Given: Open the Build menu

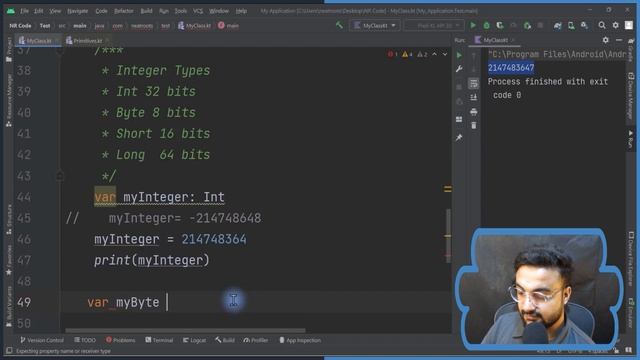Looking at the screenshot, I should pos(146,11).
